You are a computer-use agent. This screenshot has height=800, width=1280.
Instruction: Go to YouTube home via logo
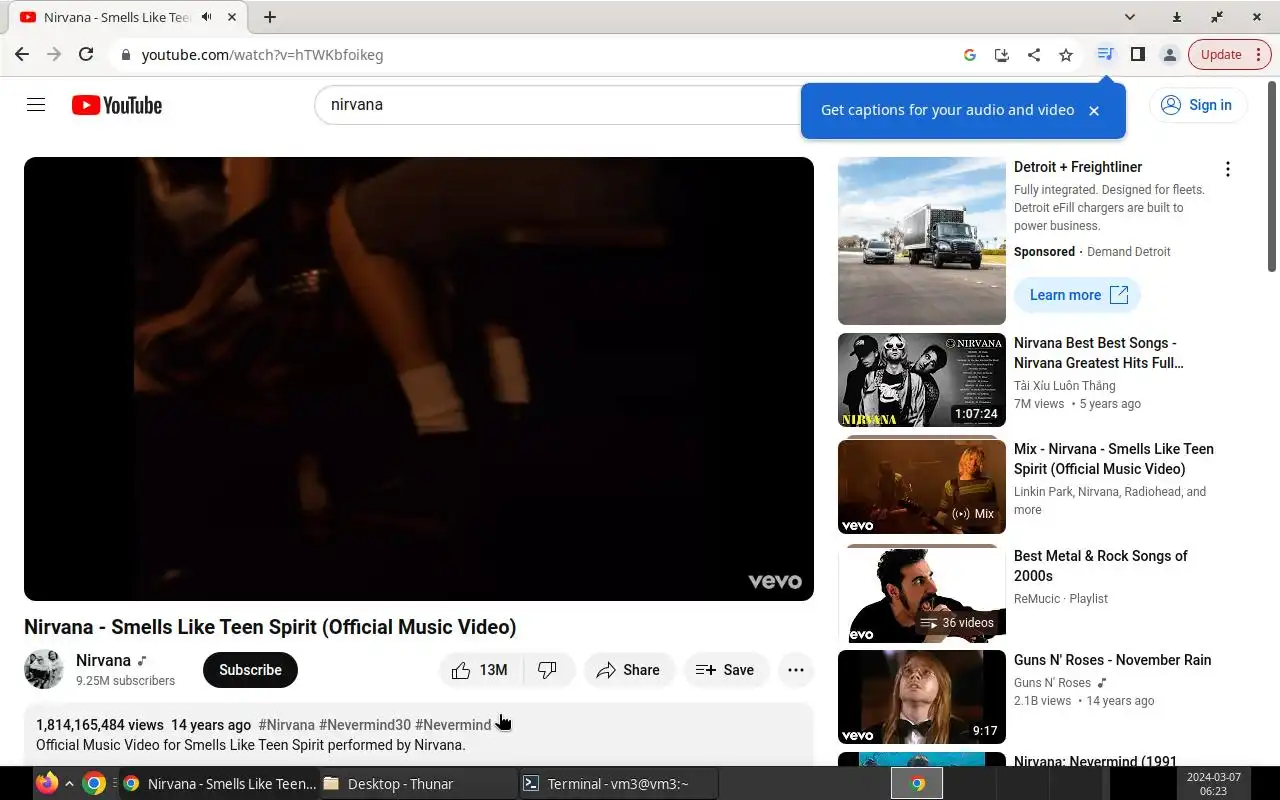(117, 105)
